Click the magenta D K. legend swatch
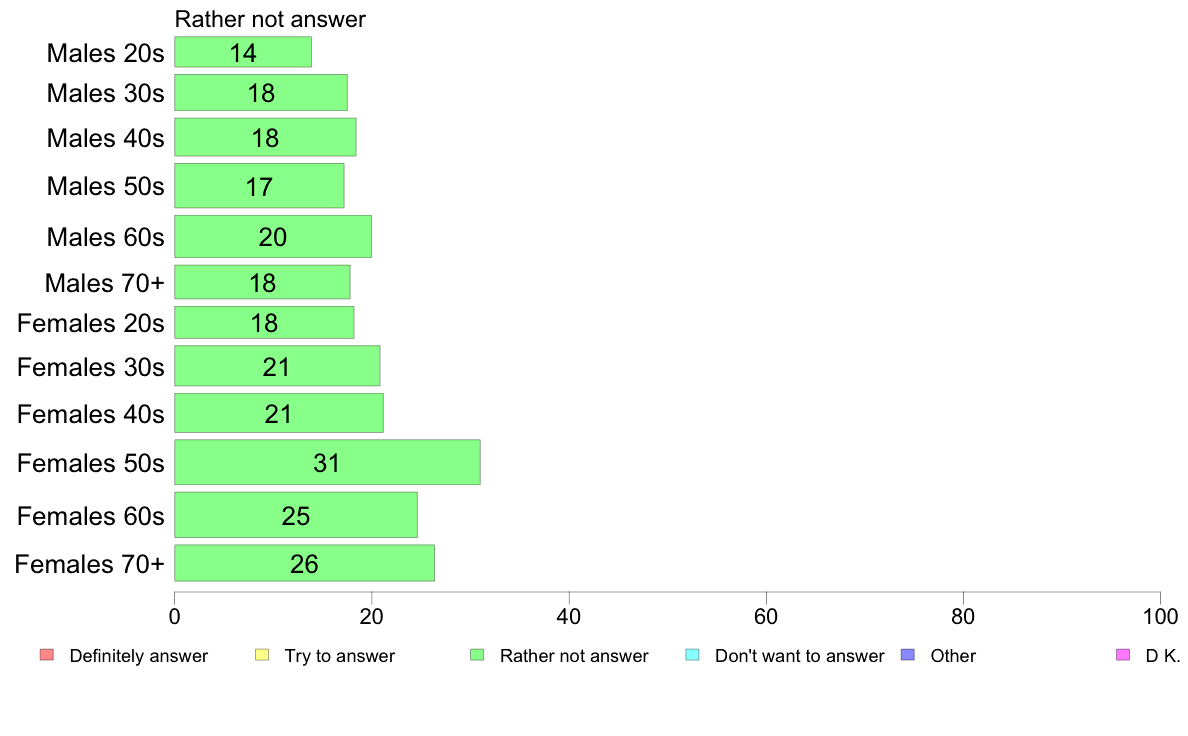The width and height of the screenshot is (1188, 736). pos(1122,655)
